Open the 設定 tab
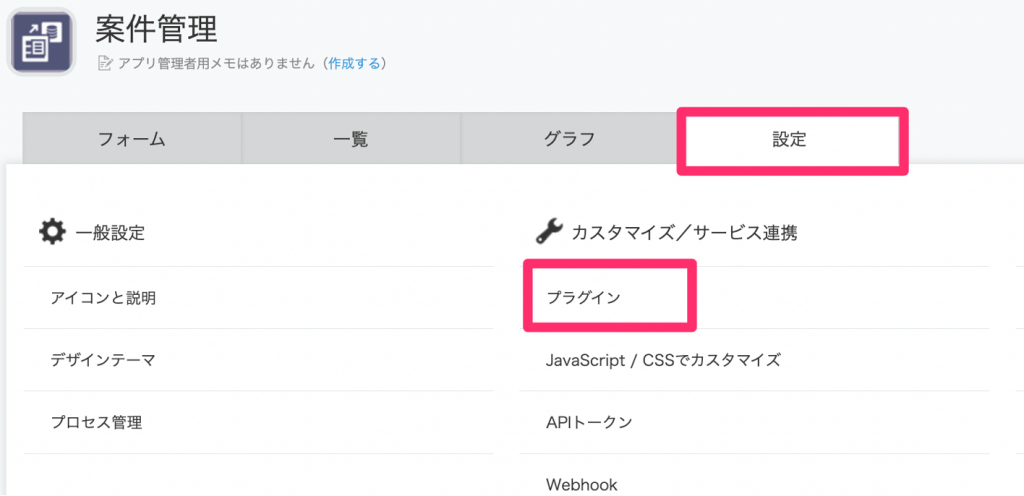The height and width of the screenshot is (496, 1024). [789, 139]
